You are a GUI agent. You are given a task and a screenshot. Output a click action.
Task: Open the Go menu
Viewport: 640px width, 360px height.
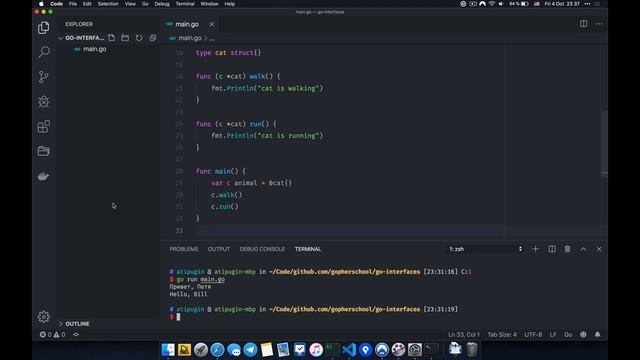click(145, 4)
